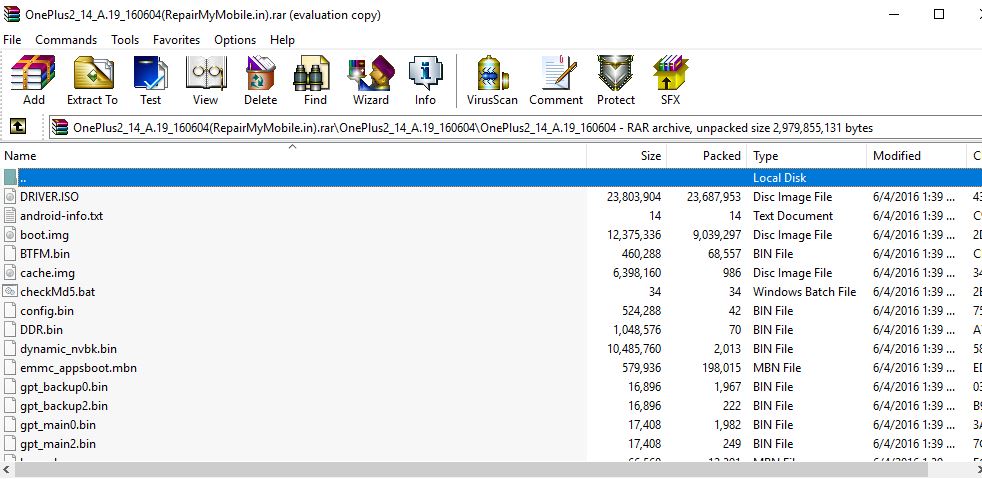The height and width of the screenshot is (479, 982).
Task: Click the Delete toolbar icon
Action: (260, 80)
